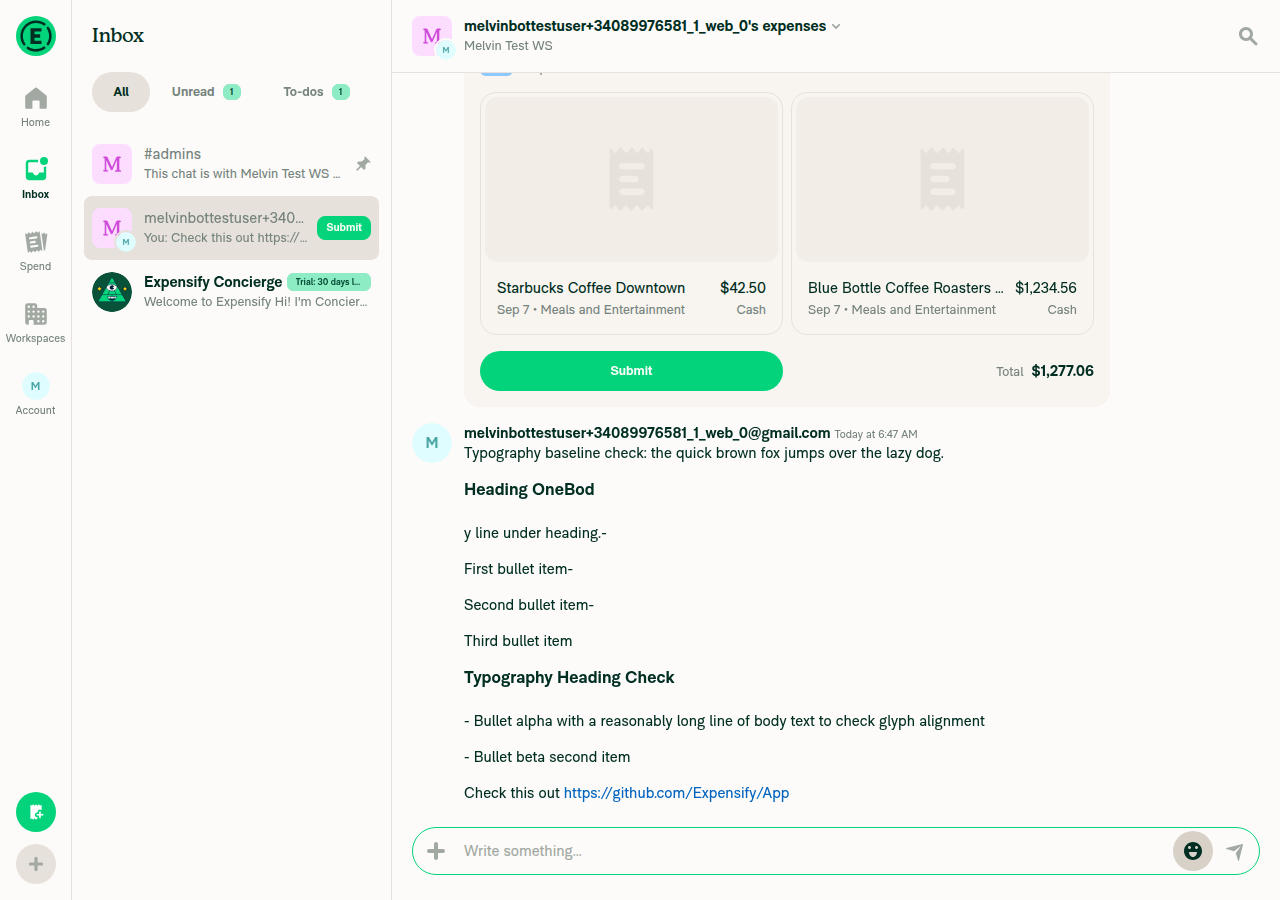This screenshot has height=900, width=1280.
Task: Click the Bullet alpha long text line
Action: [x=724, y=721]
